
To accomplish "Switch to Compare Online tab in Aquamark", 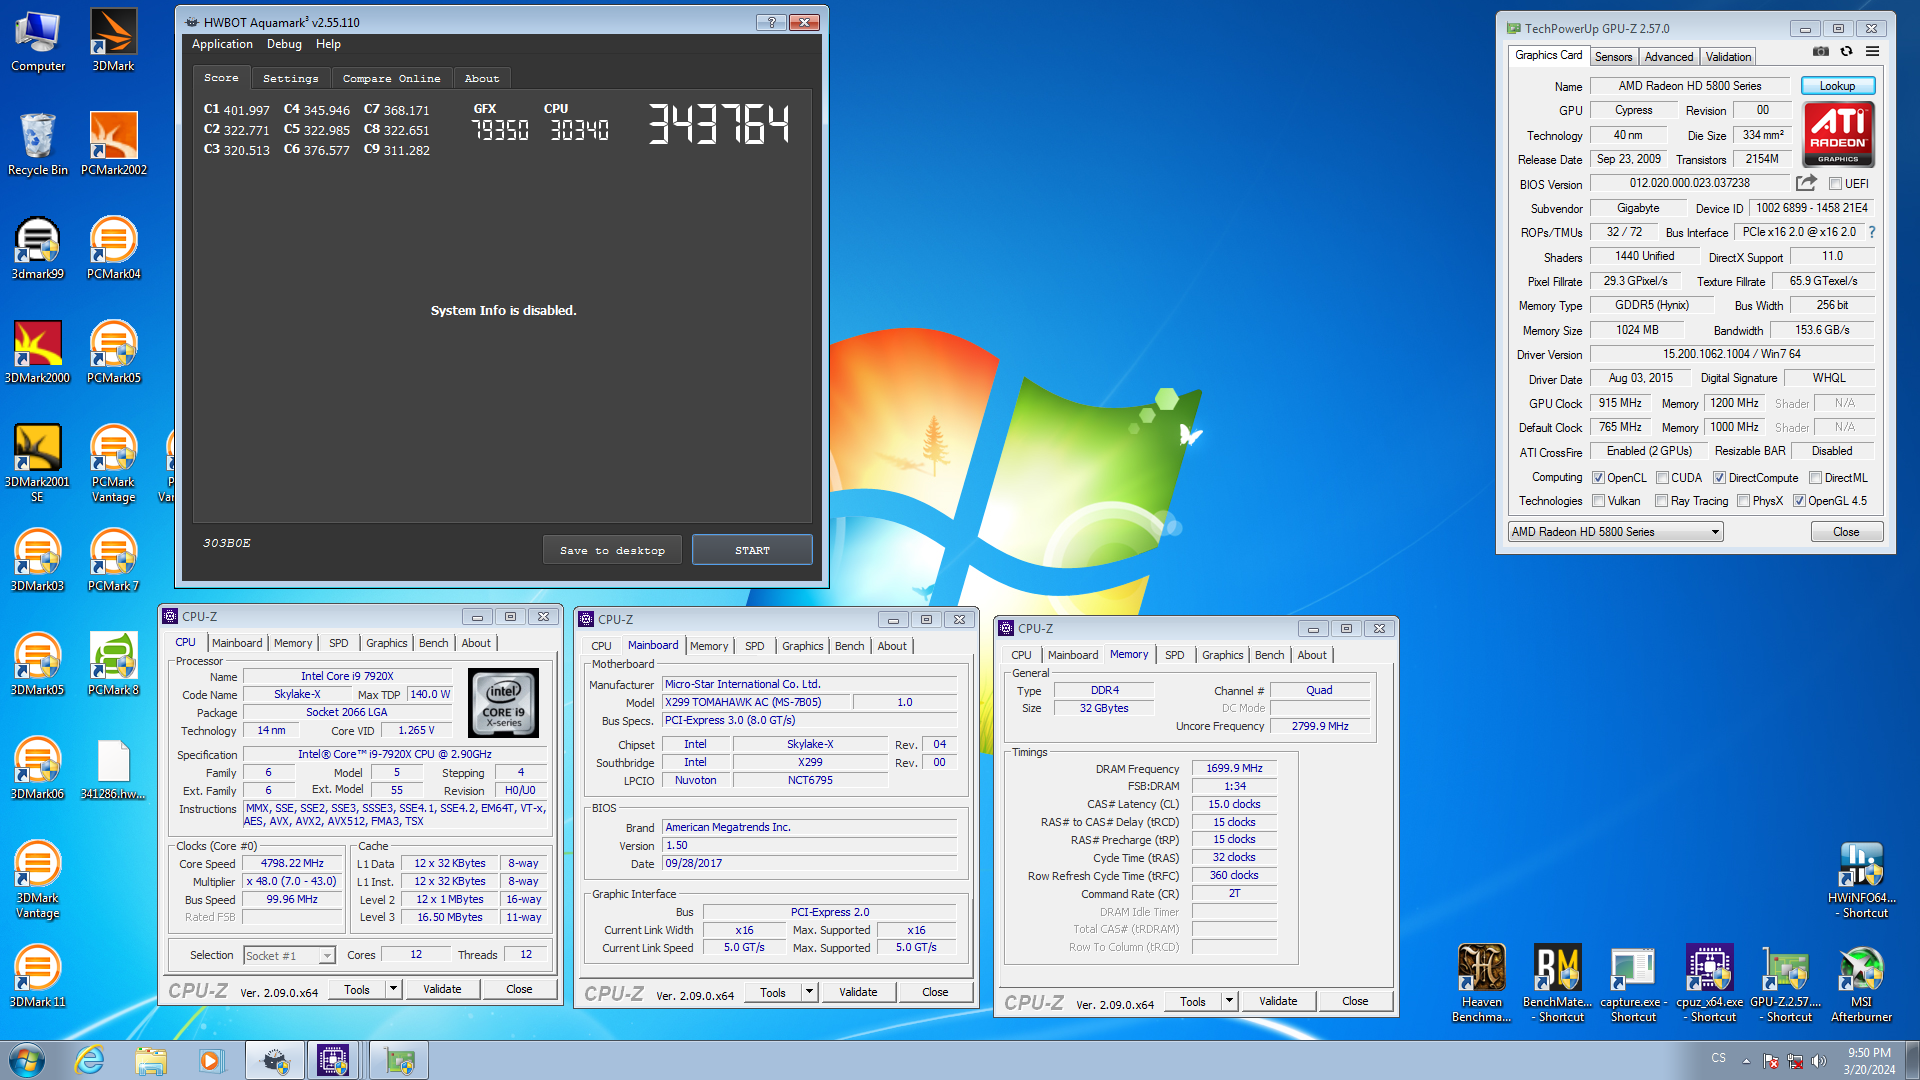I will click(391, 78).
